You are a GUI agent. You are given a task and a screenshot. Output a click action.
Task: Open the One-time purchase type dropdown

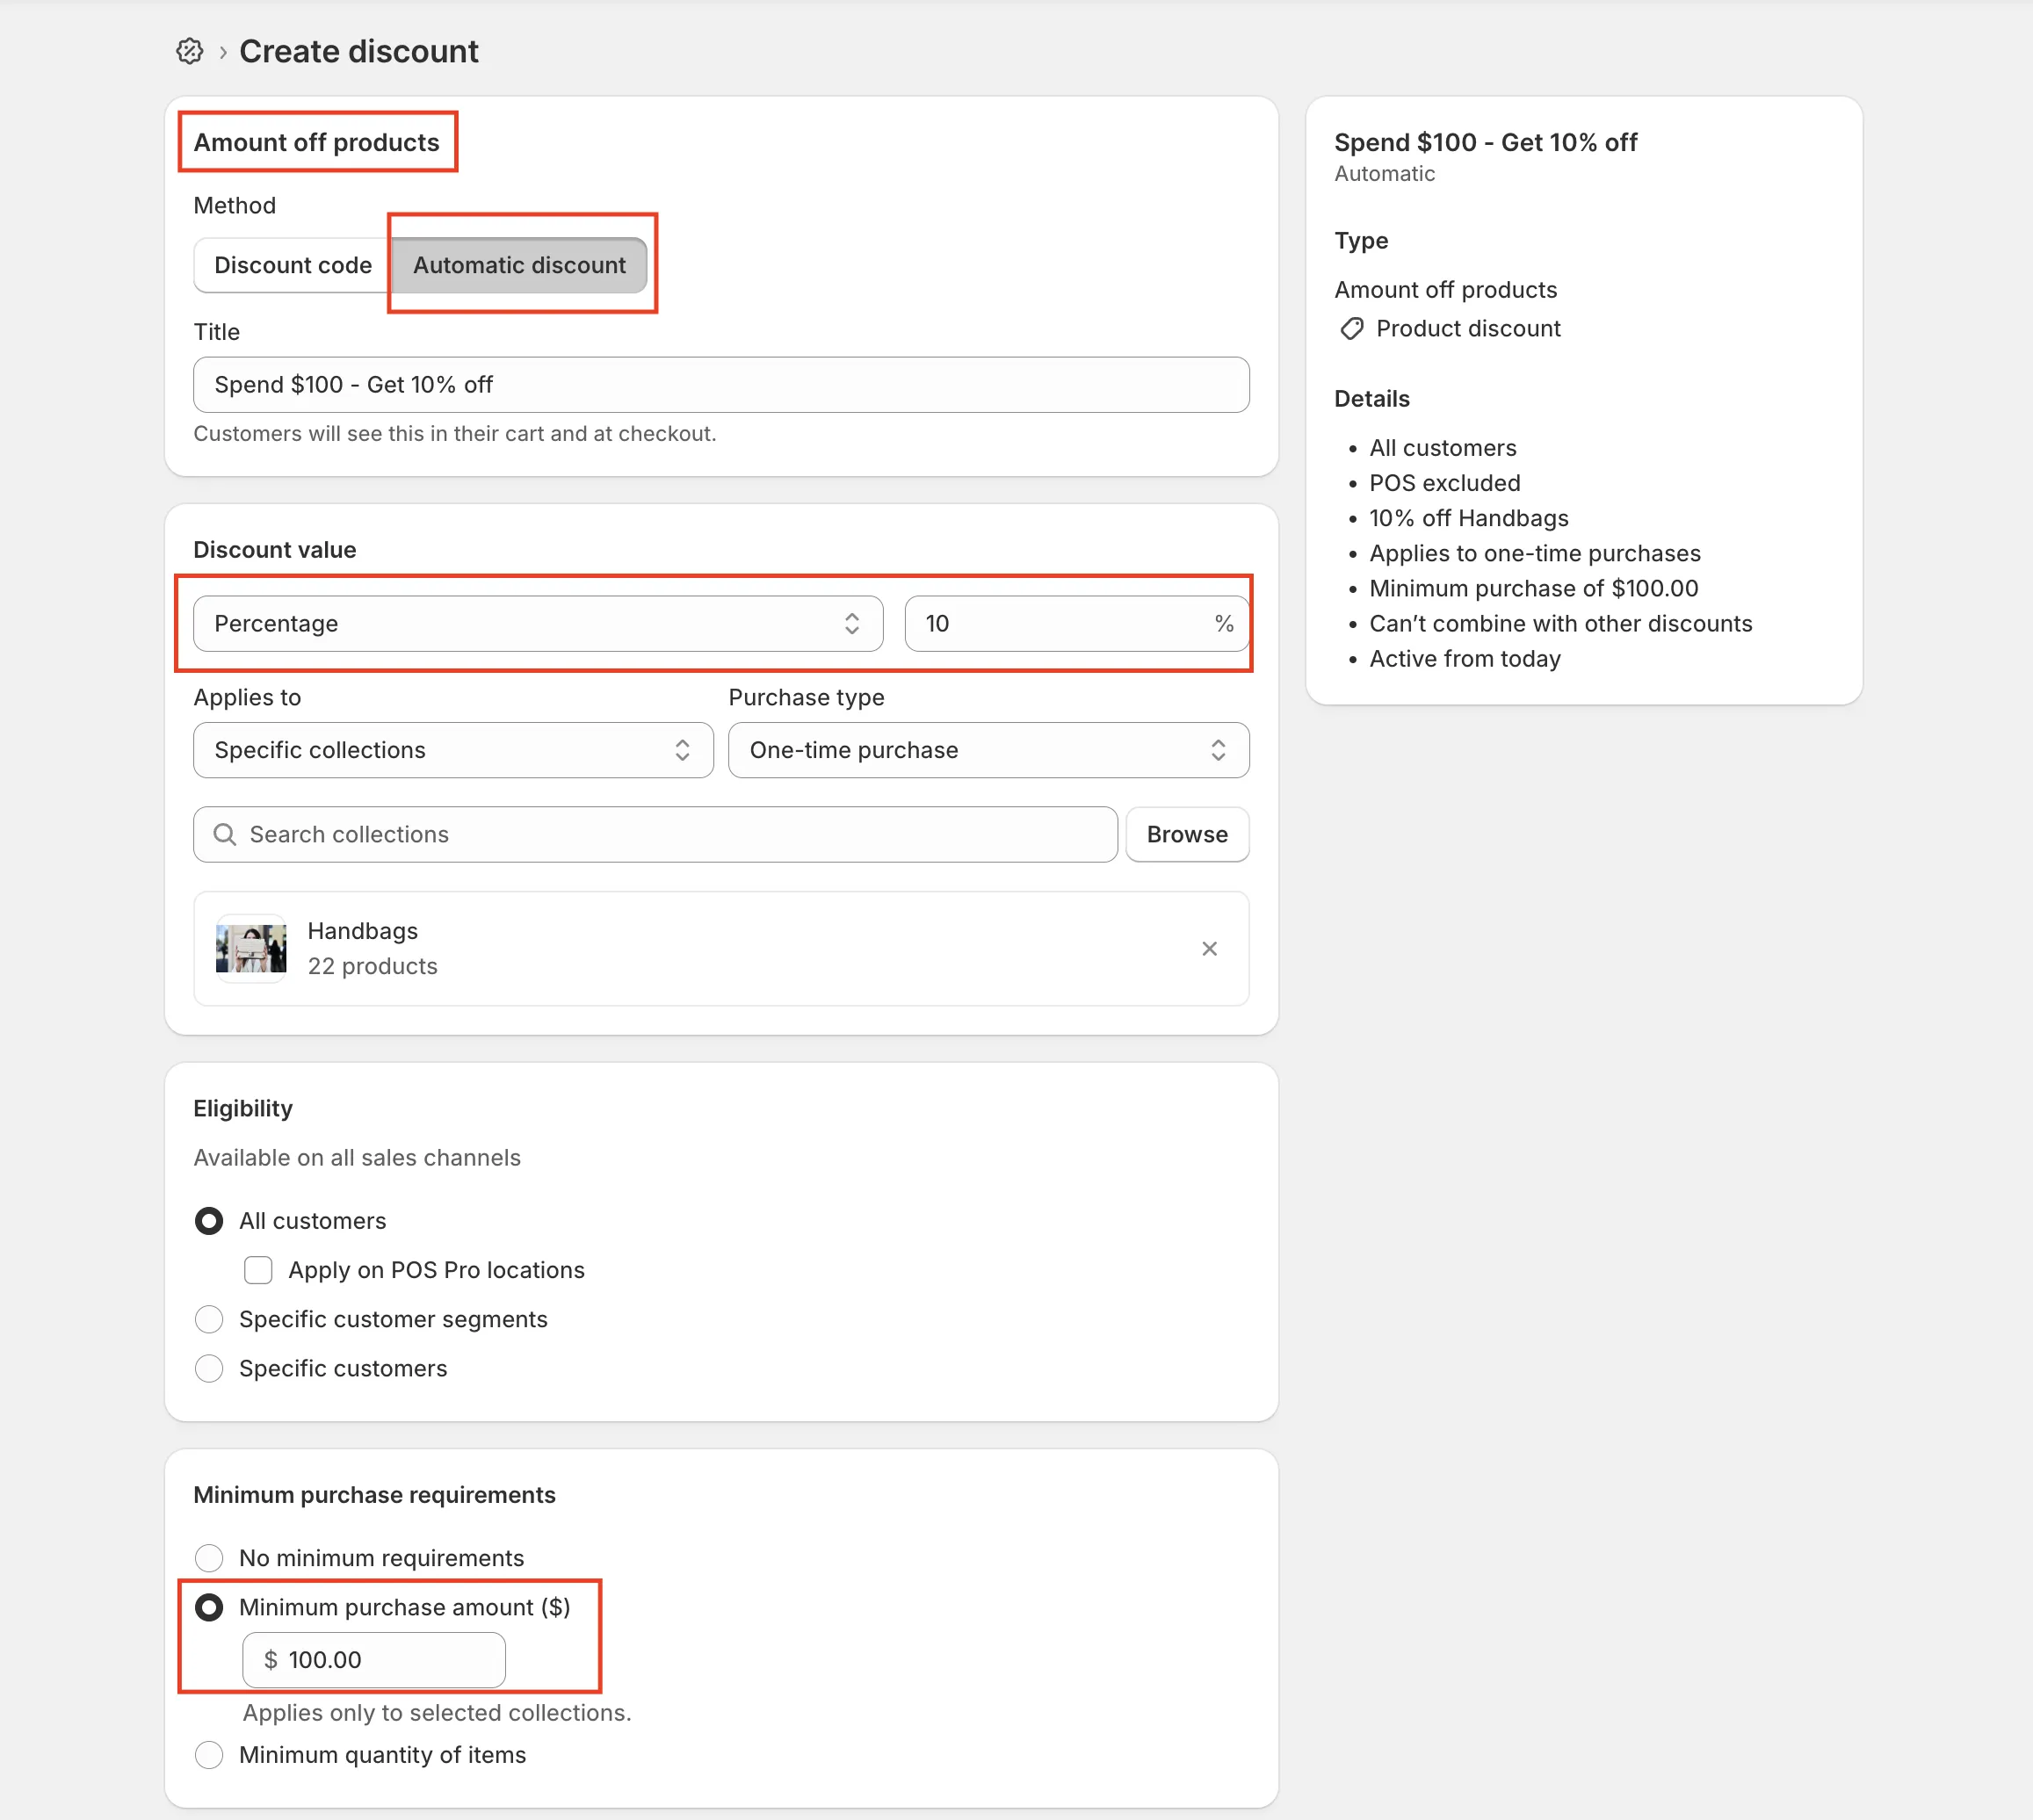988,750
